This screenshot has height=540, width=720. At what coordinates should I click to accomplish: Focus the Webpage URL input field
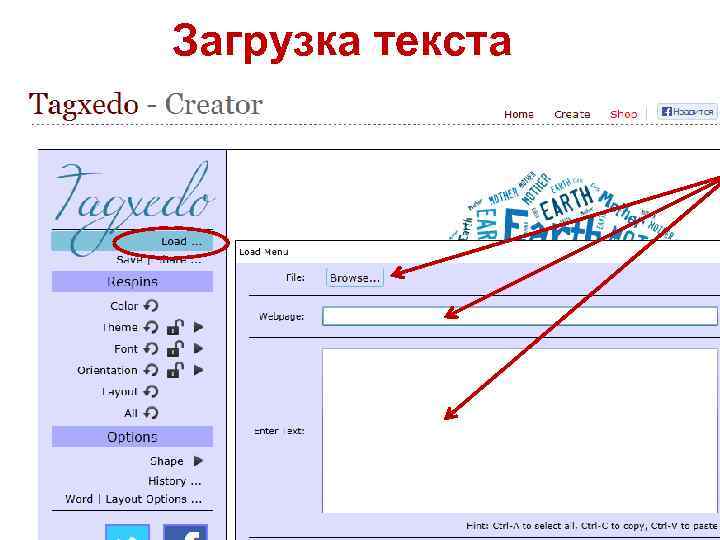[520, 316]
